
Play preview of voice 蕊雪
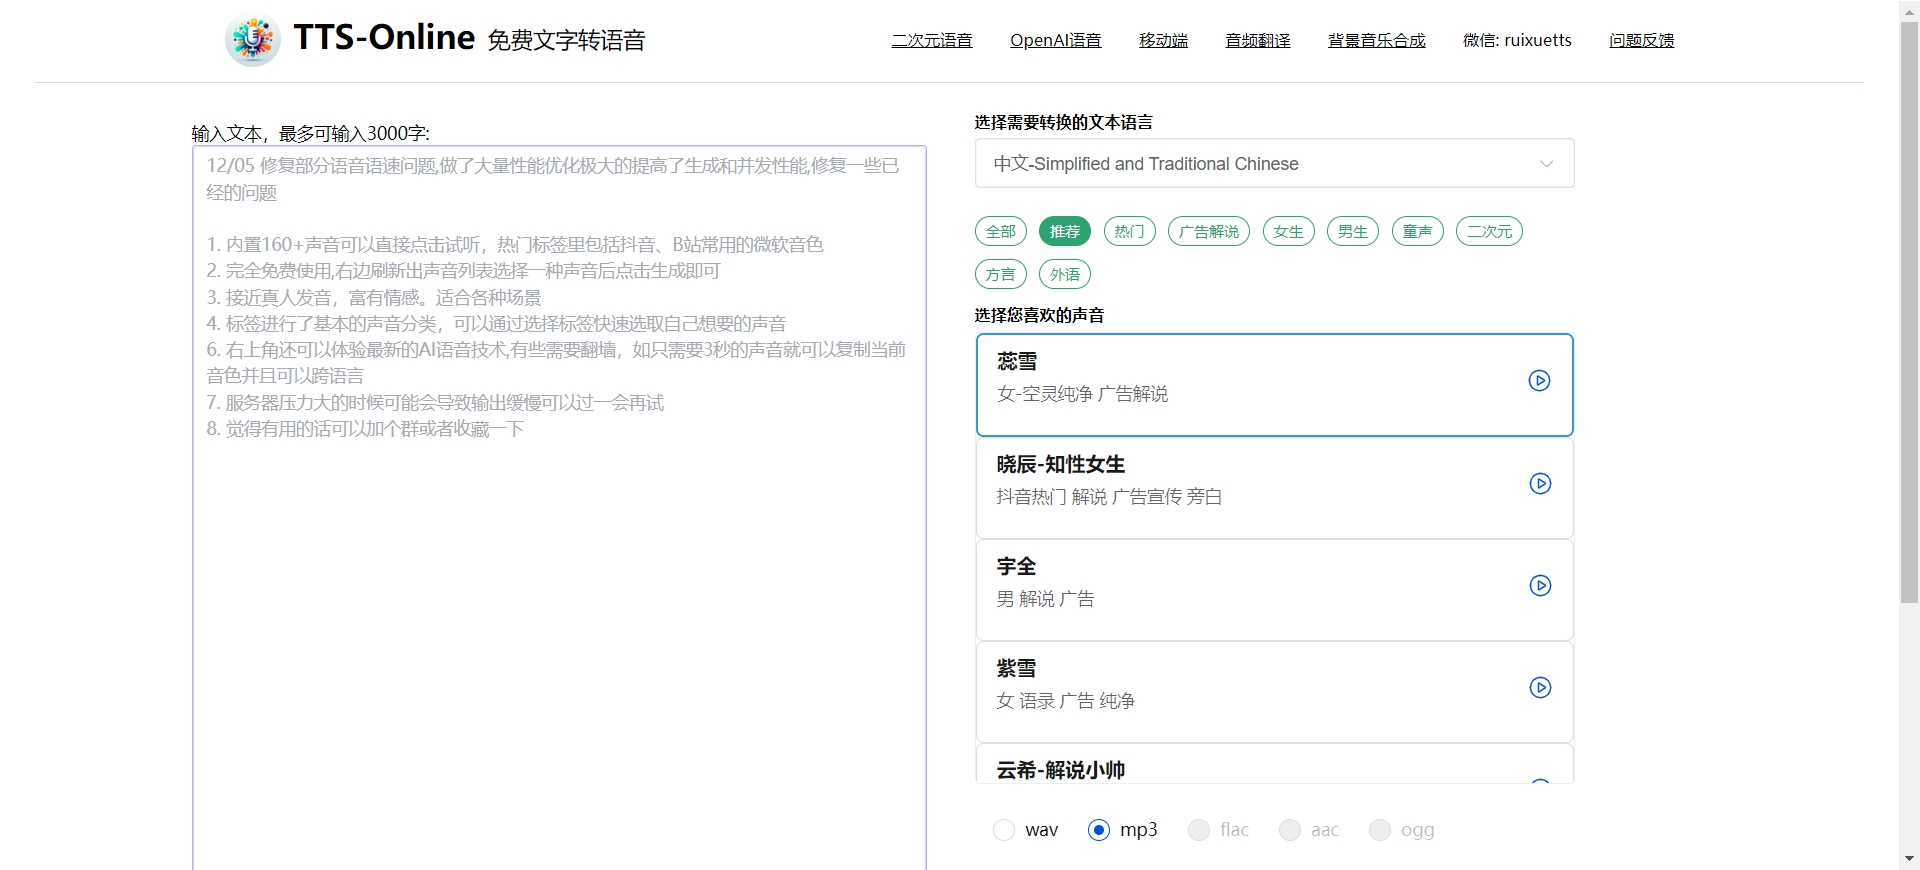1540,381
